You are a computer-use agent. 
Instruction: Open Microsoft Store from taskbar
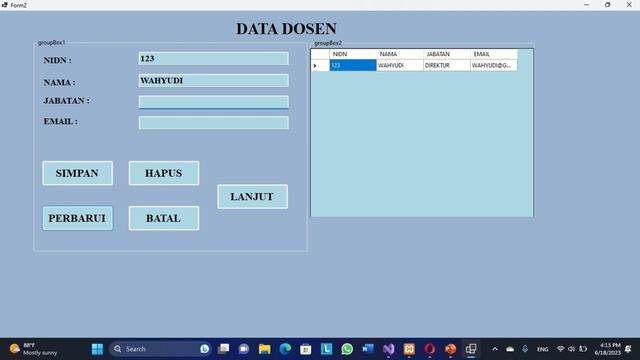[306, 349]
